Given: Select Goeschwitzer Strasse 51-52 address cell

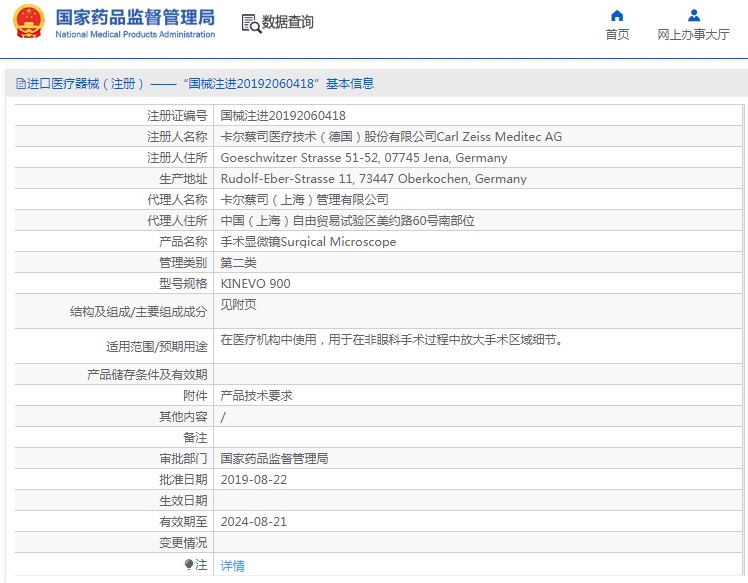Looking at the screenshot, I should 364,157.
